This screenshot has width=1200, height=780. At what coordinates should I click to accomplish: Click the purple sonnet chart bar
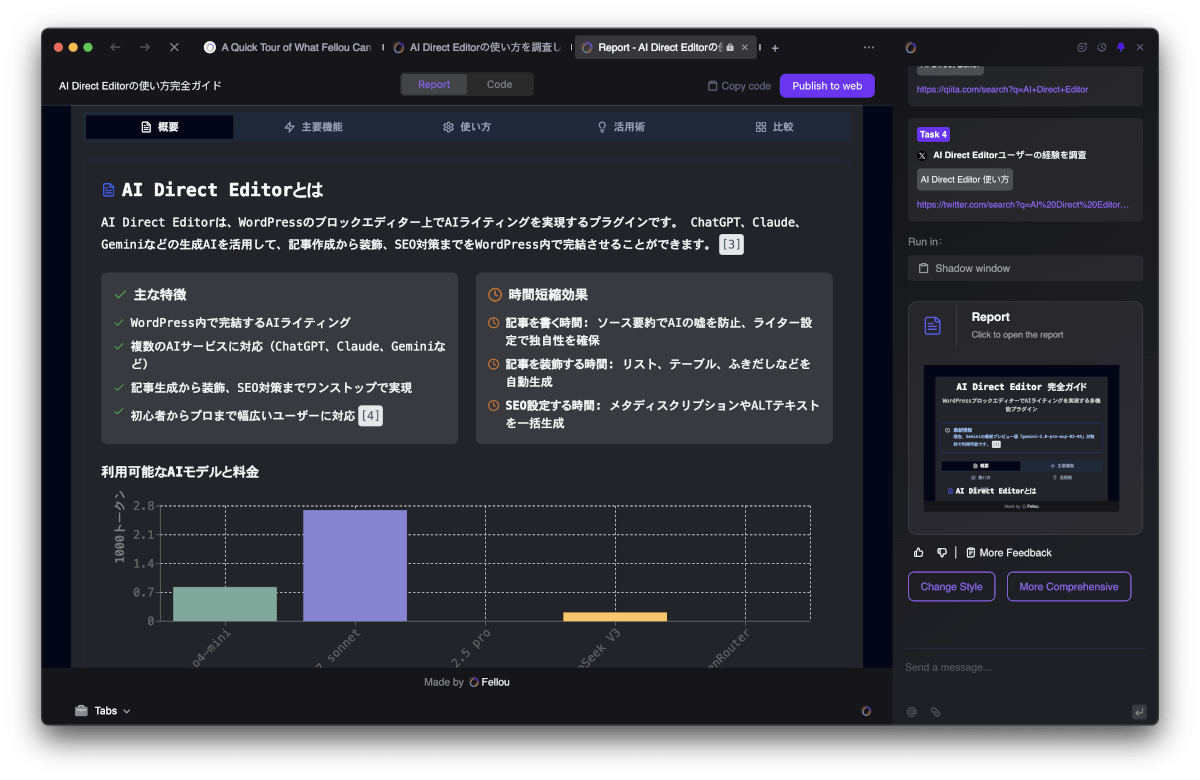355,565
